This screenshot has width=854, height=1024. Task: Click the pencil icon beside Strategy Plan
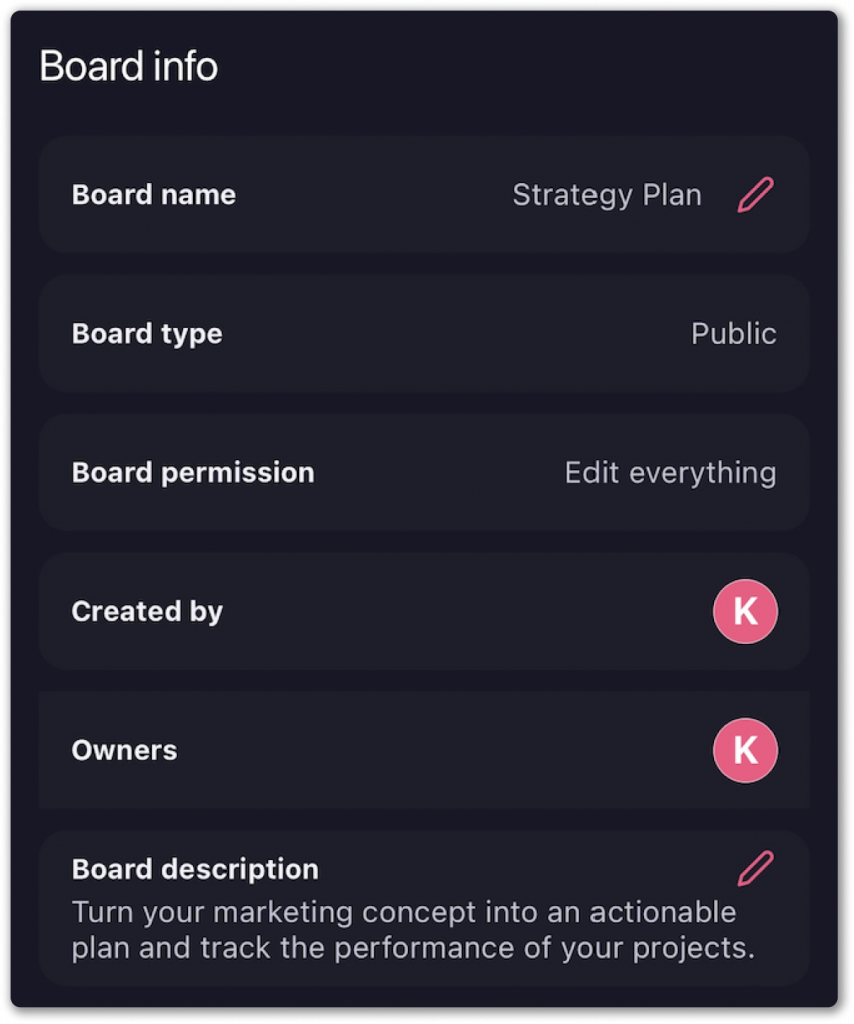pyautogui.click(x=755, y=195)
